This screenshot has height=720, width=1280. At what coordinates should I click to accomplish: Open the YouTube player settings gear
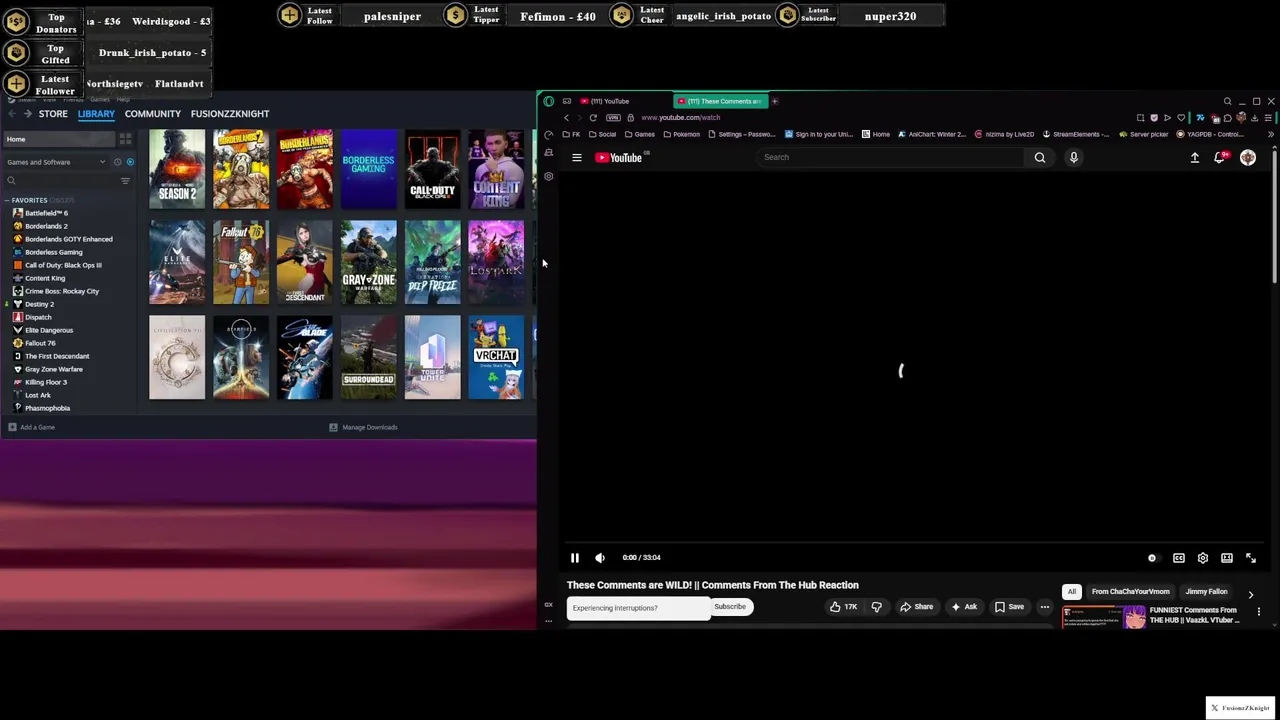pos(1203,558)
